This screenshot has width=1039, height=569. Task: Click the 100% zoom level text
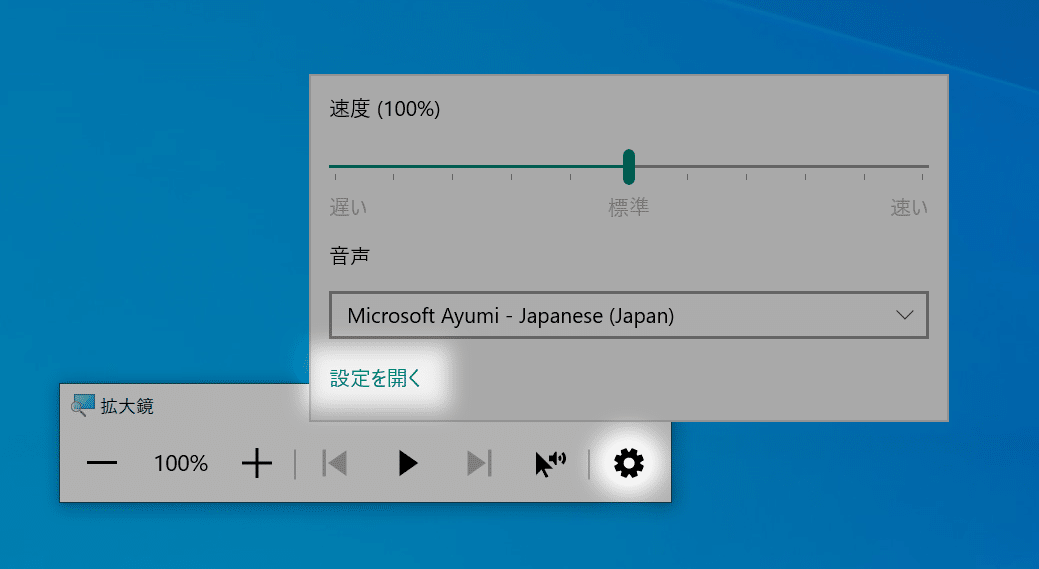181,463
